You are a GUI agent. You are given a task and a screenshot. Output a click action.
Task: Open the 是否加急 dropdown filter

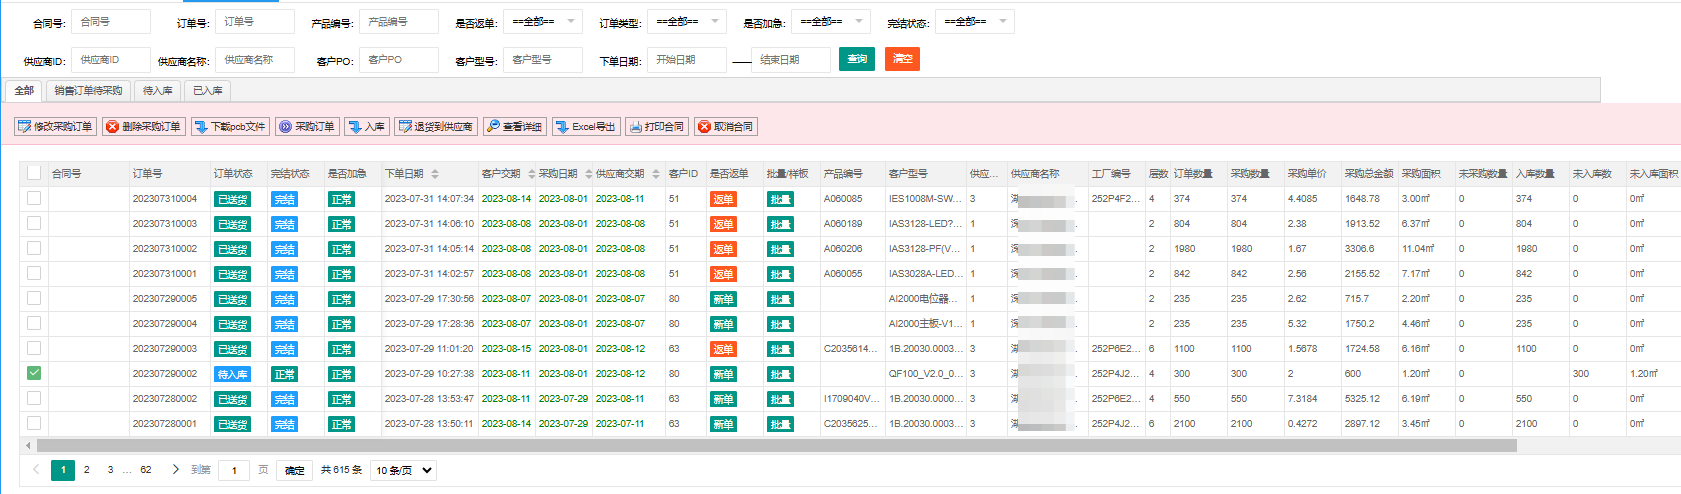tap(831, 21)
